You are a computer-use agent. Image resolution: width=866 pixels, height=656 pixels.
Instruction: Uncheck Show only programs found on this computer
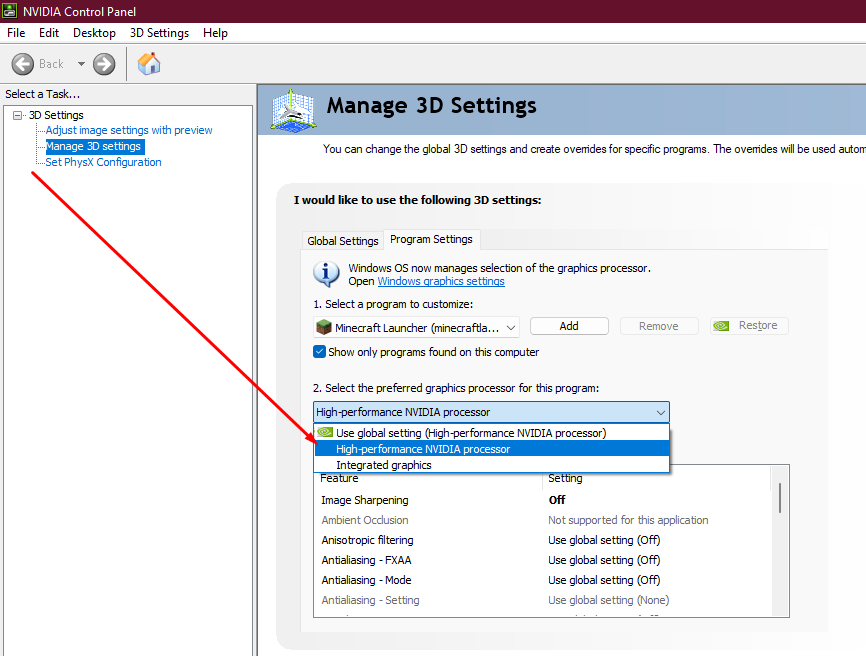point(320,352)
